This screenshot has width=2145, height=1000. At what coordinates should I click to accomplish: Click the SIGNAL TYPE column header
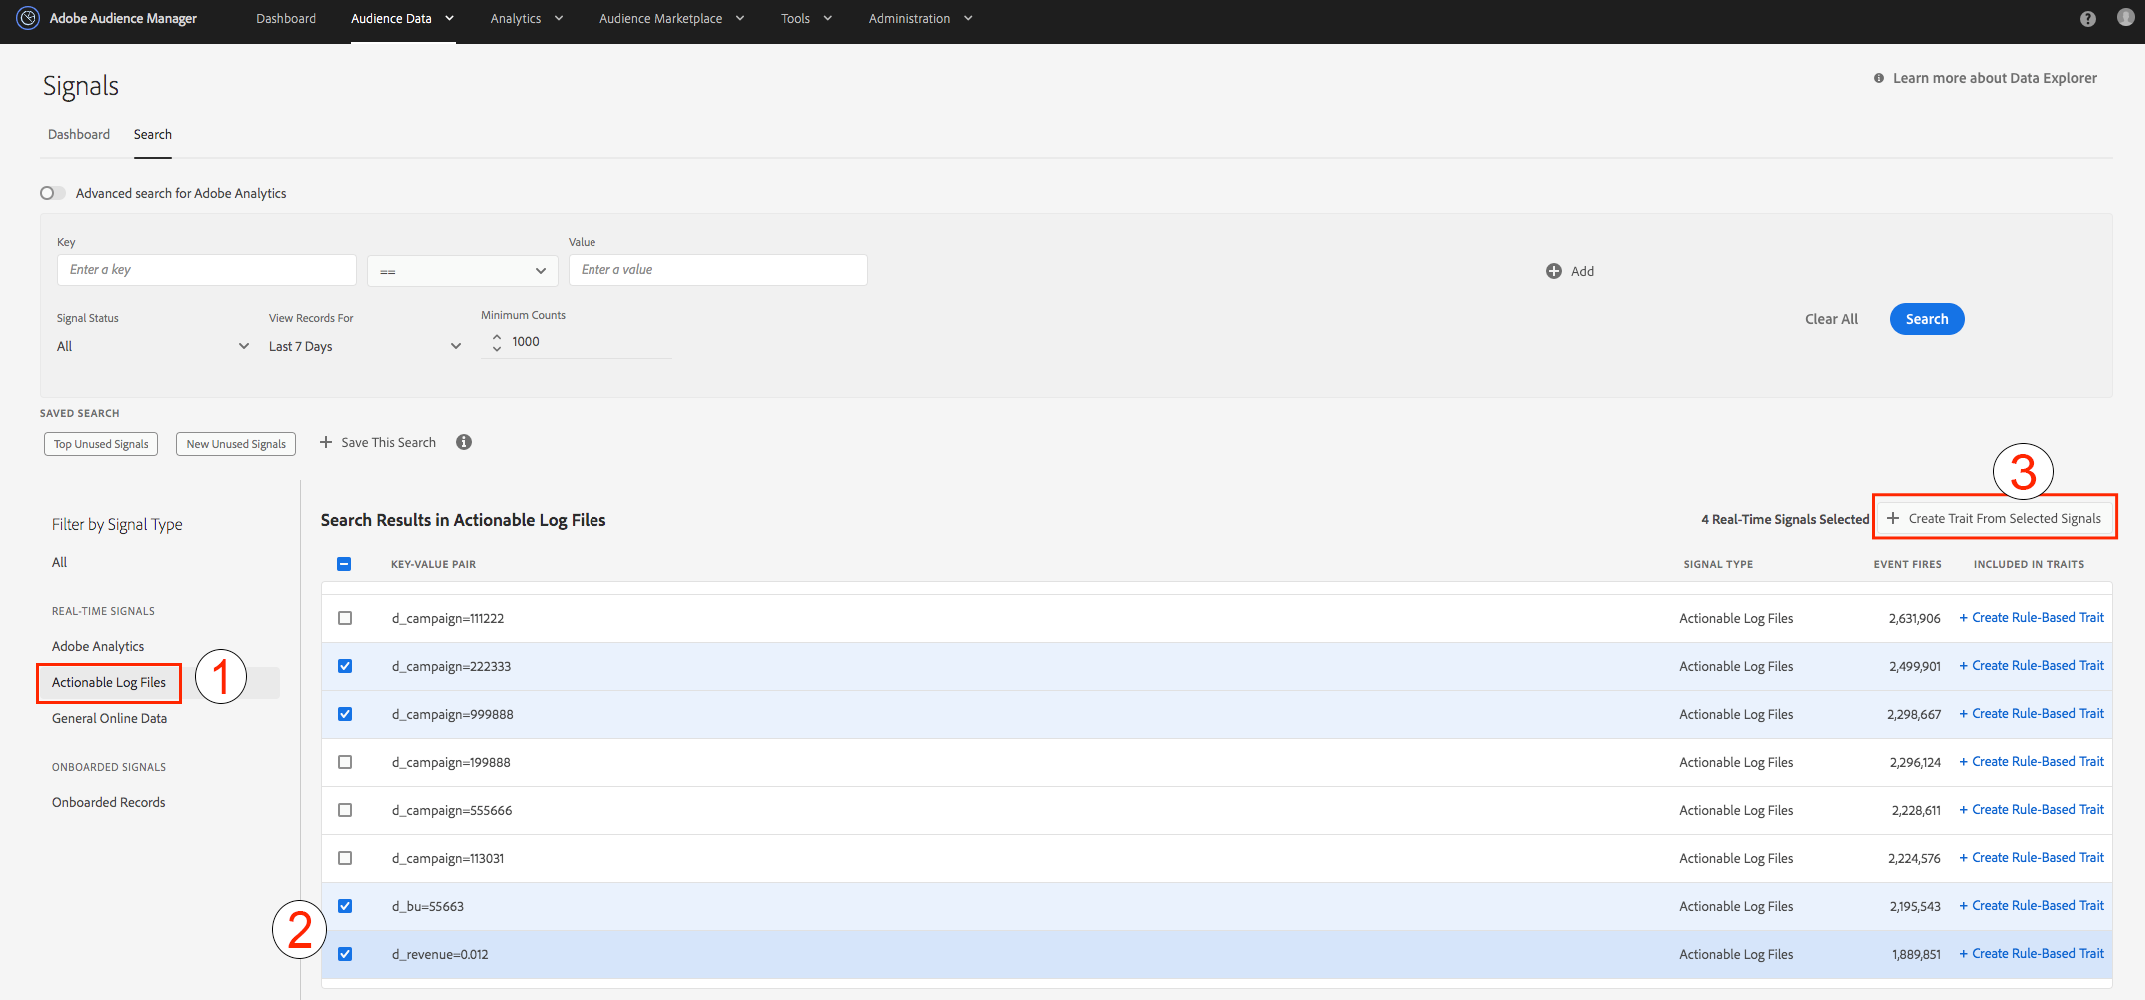point(1718,564)
